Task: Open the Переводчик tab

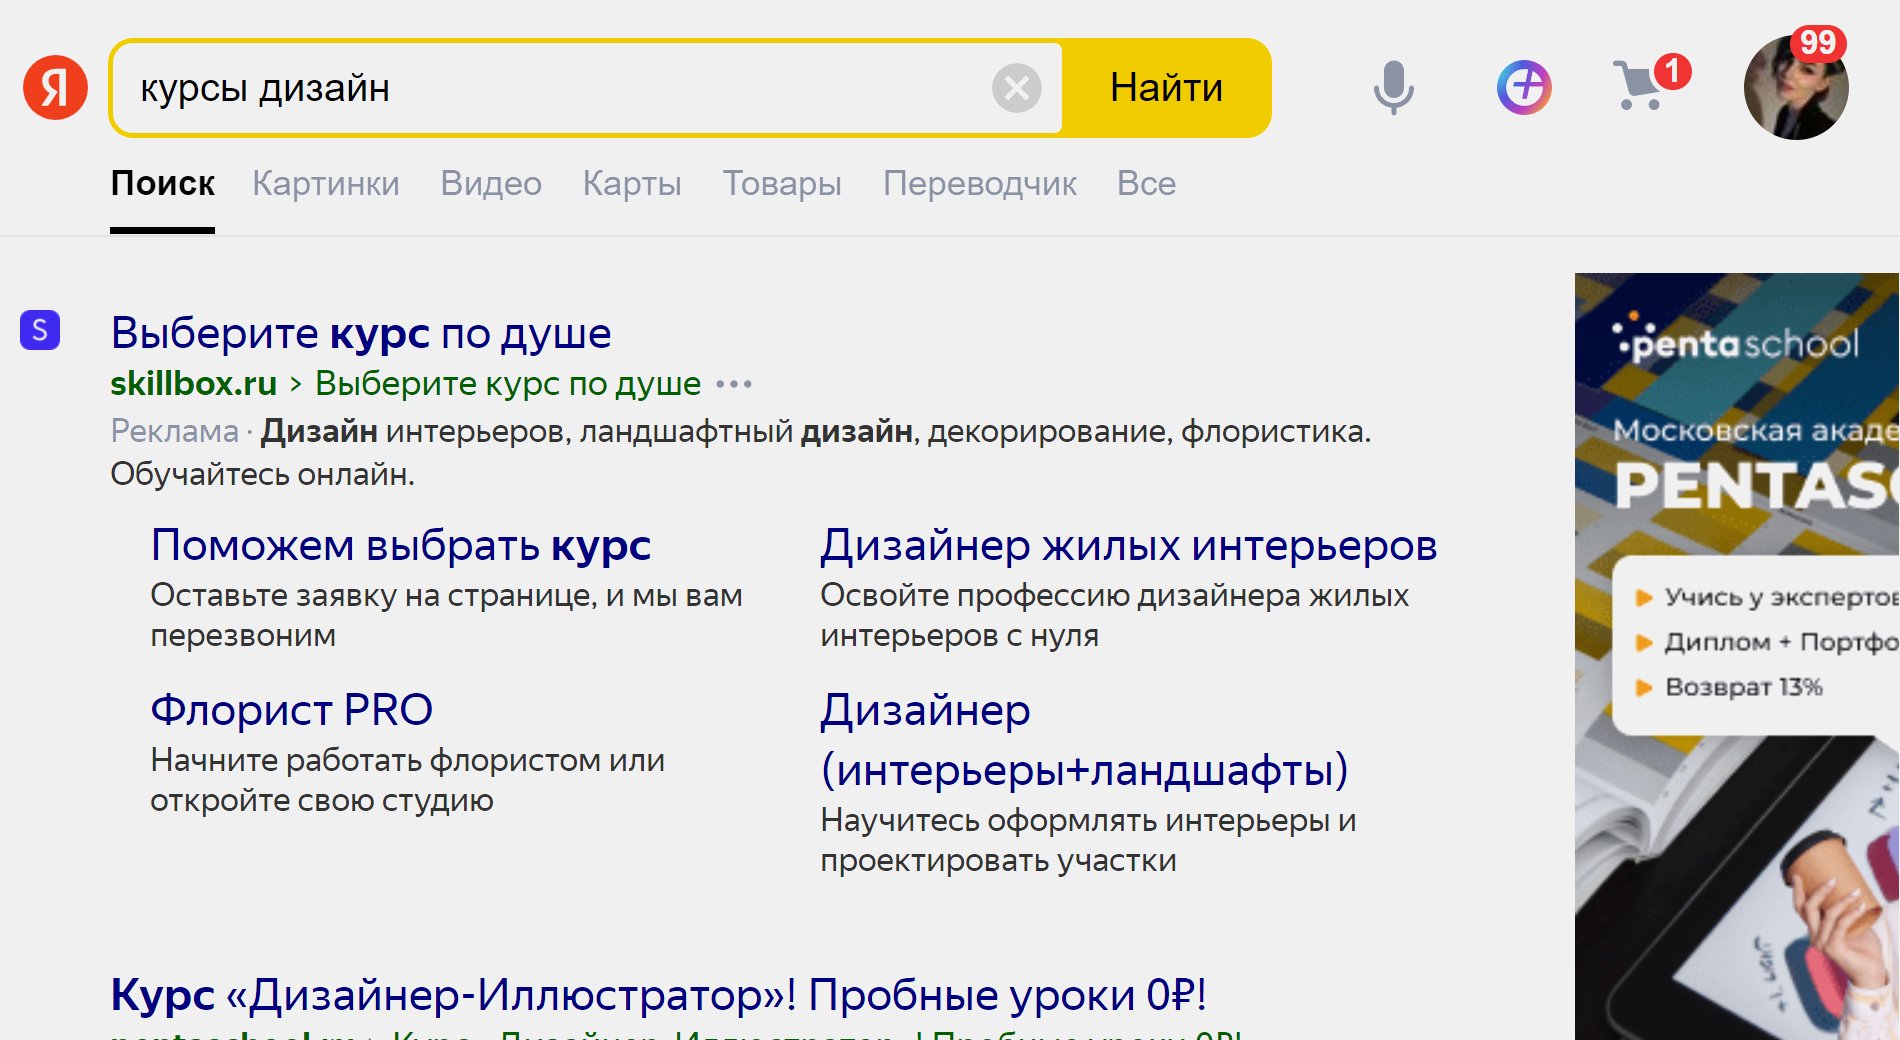Action: coord(979,184)
